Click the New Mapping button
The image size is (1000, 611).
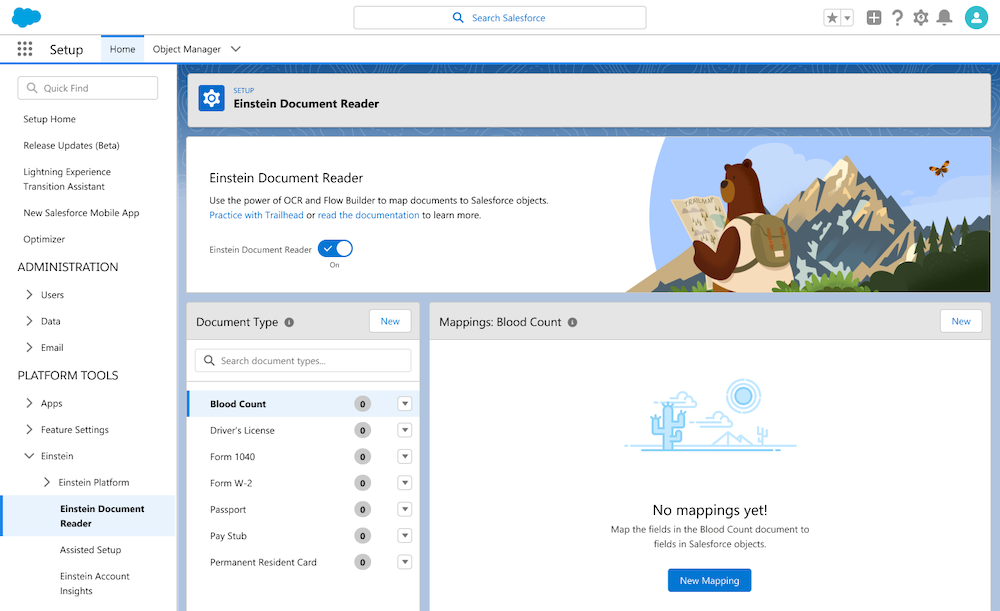709,581
